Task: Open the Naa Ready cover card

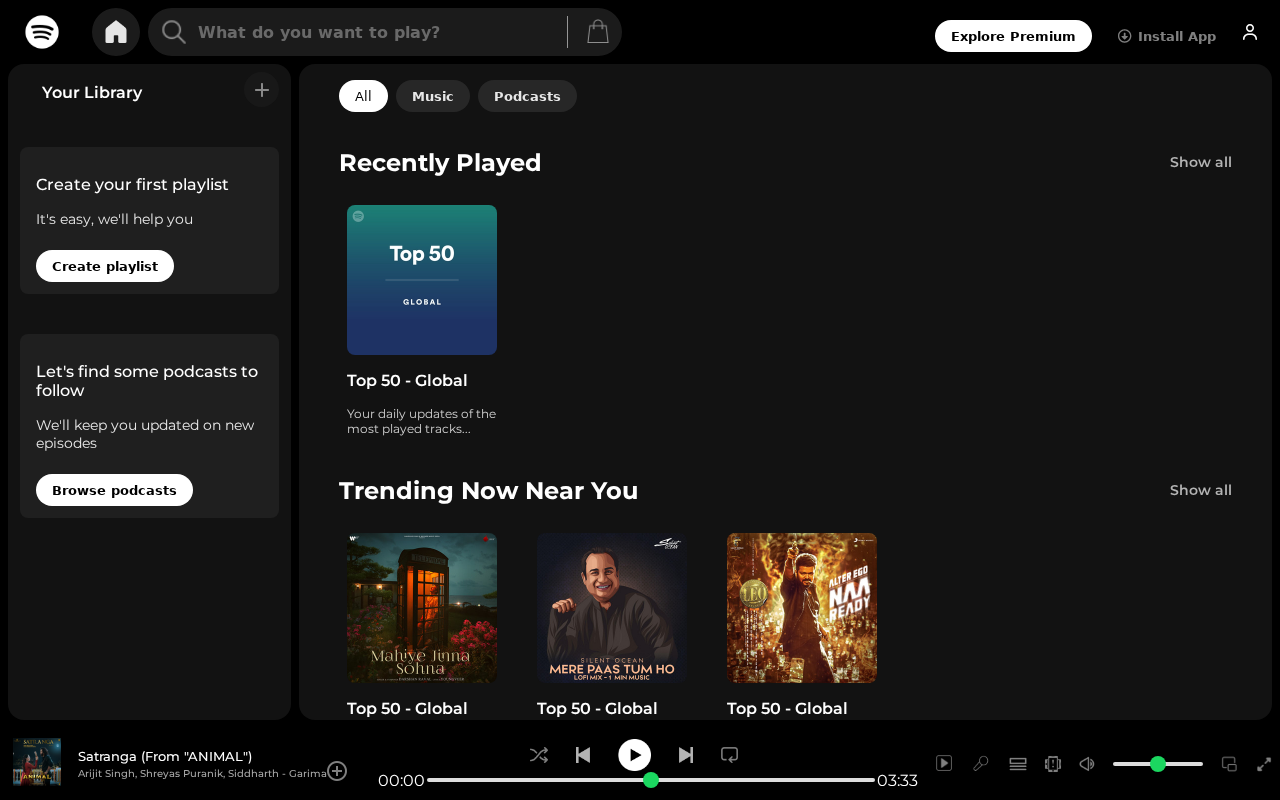Action: (x=802, y=608)
